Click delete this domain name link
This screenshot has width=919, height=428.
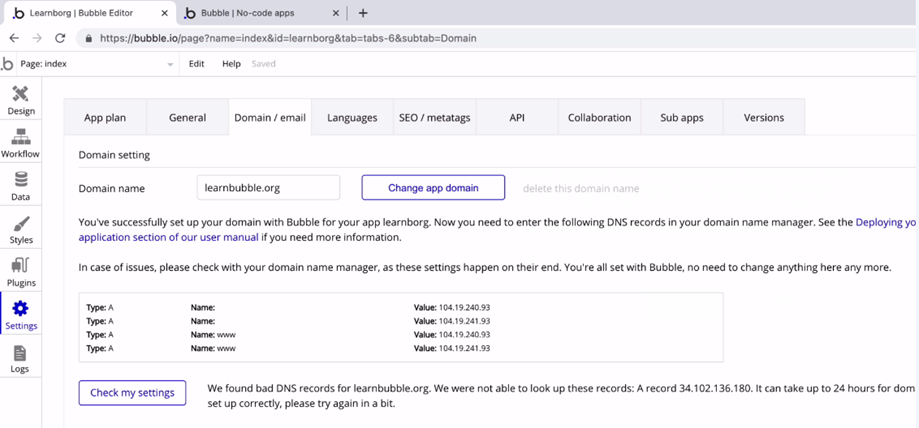[x=581, y=189]
